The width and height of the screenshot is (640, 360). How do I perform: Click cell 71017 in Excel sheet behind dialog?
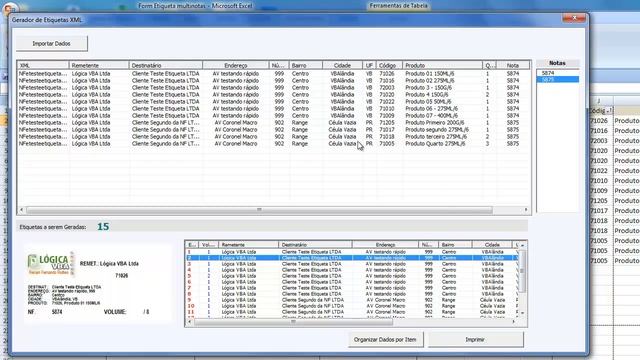(600, 211)
